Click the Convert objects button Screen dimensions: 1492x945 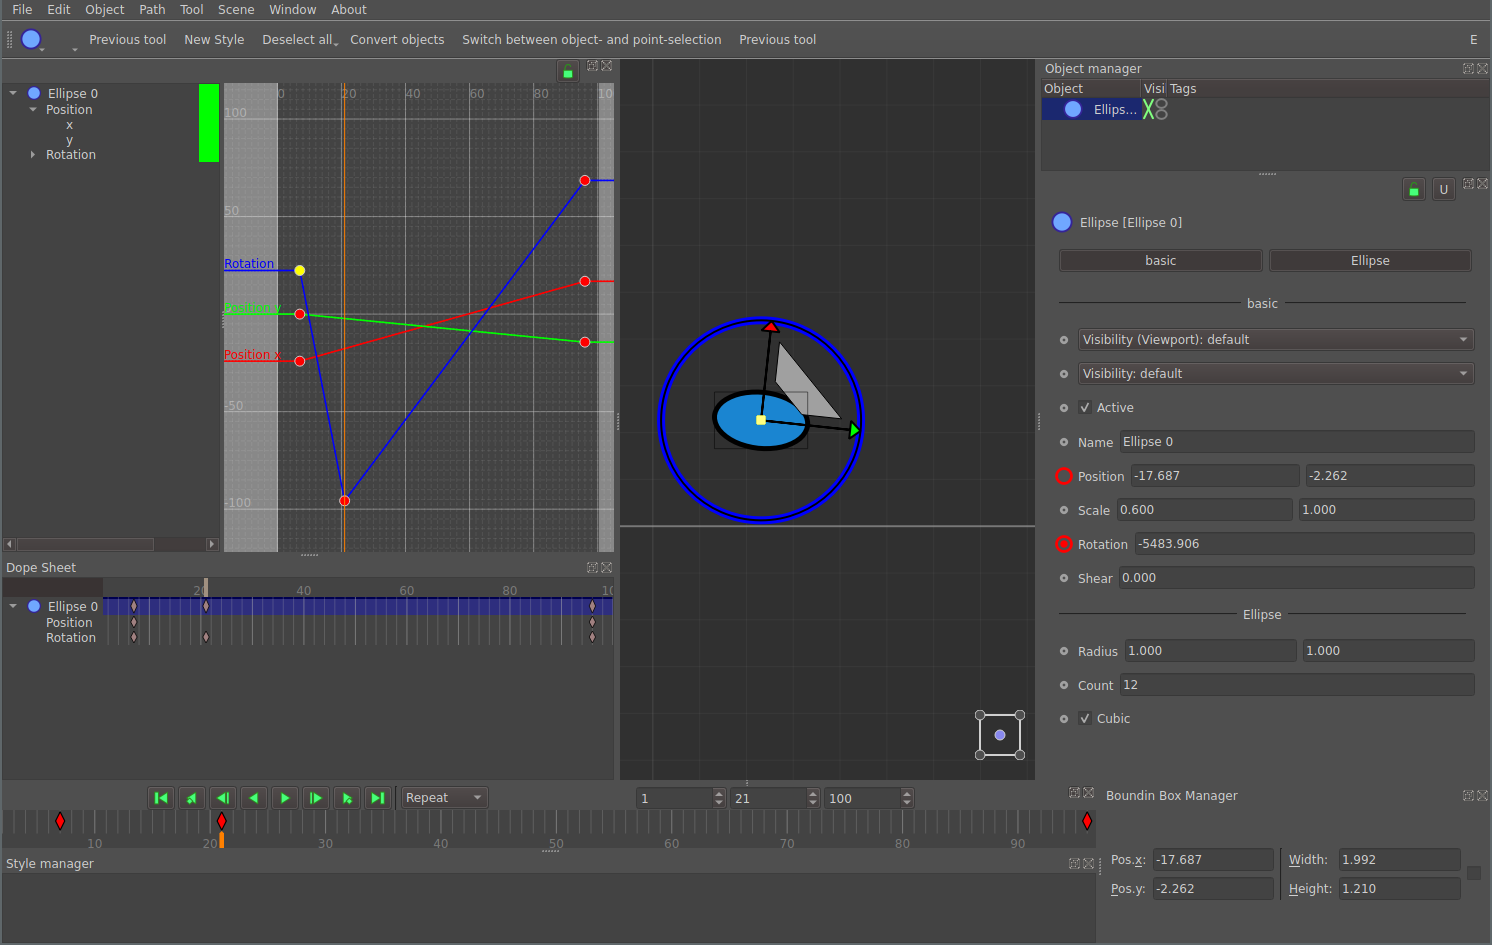click(397, 39)
